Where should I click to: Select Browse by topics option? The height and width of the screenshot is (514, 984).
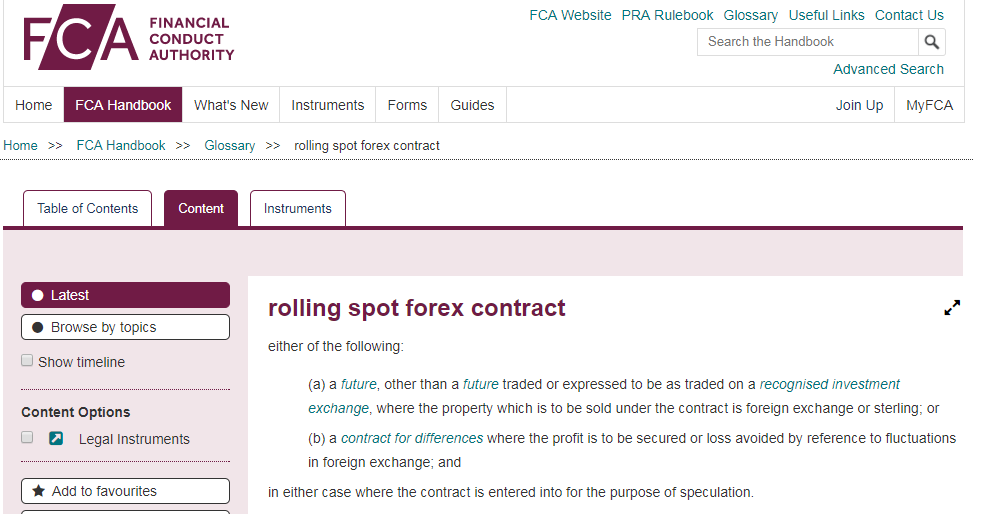[x=38, y=327]
